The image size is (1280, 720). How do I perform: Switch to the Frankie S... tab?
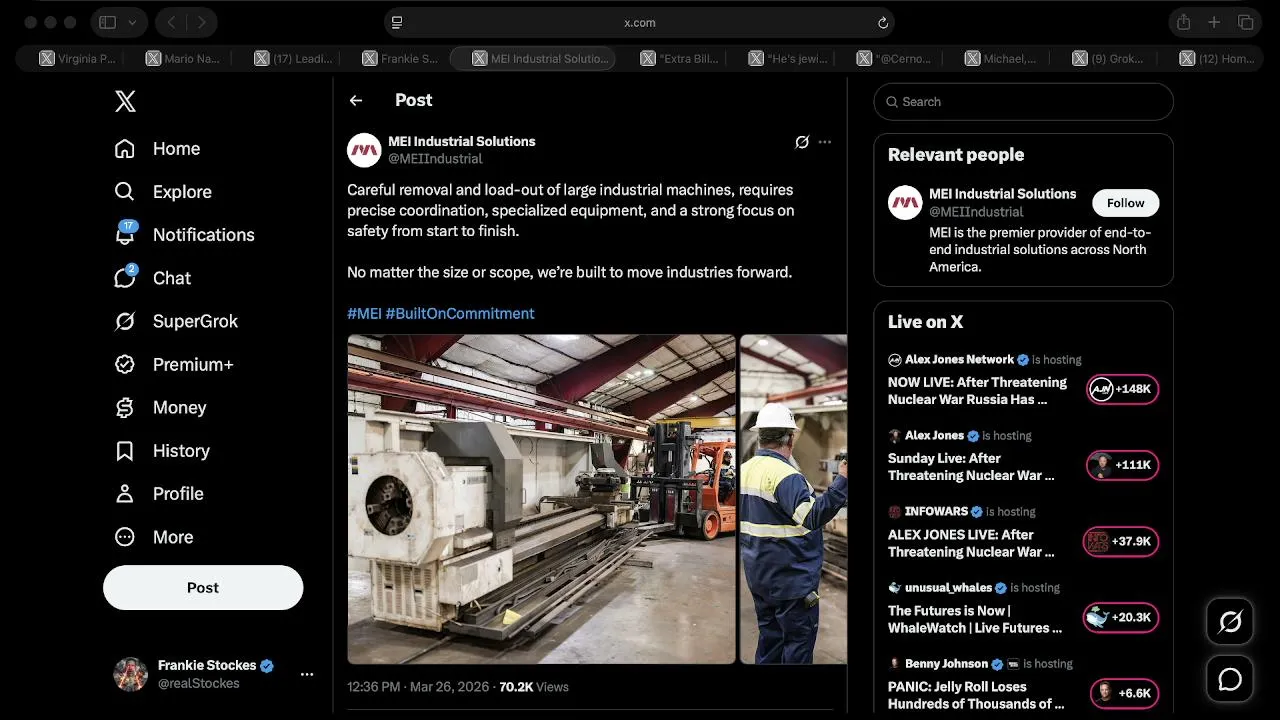(x=400, y=59)
